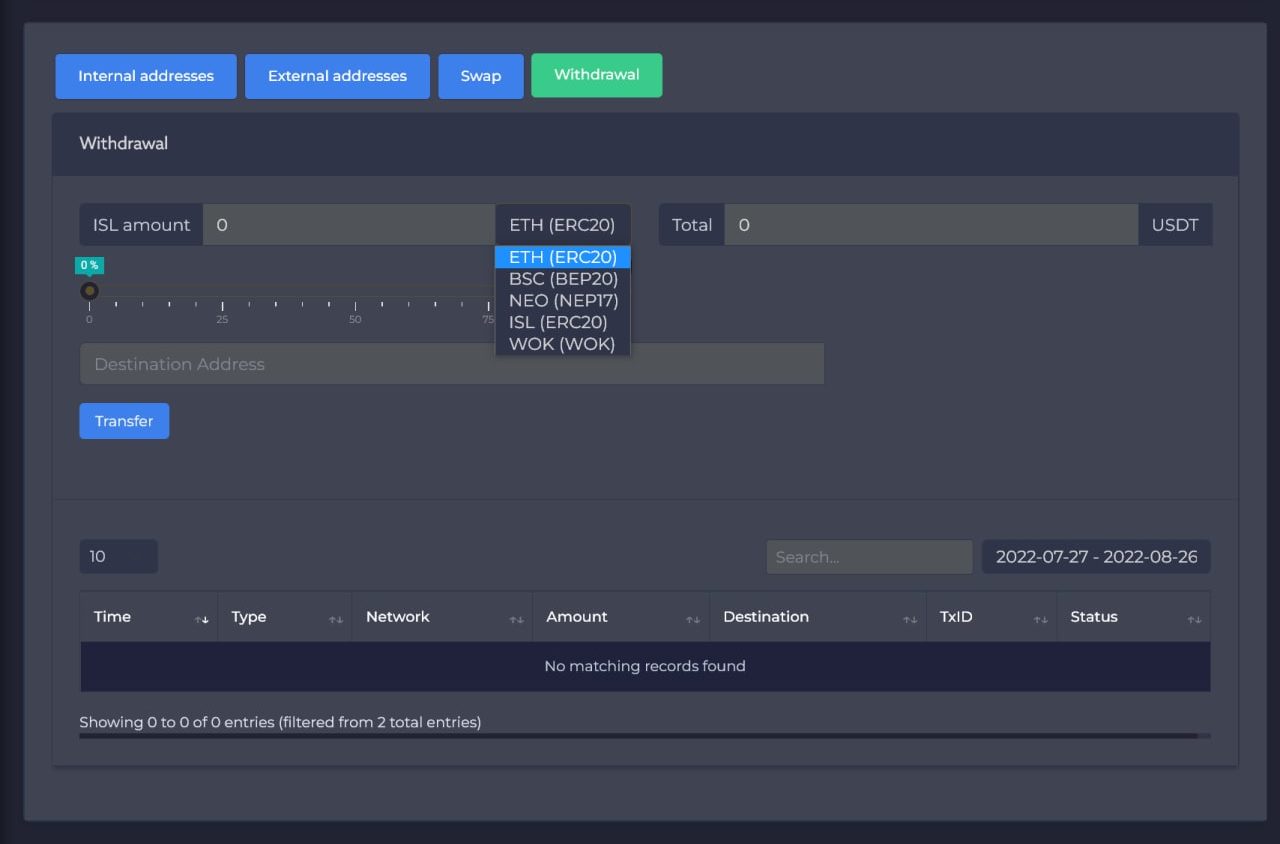The height and width of the screenshot is (844, 1280).
Task: Open Internal addresses tab
Action: click(x=146, y=76)
